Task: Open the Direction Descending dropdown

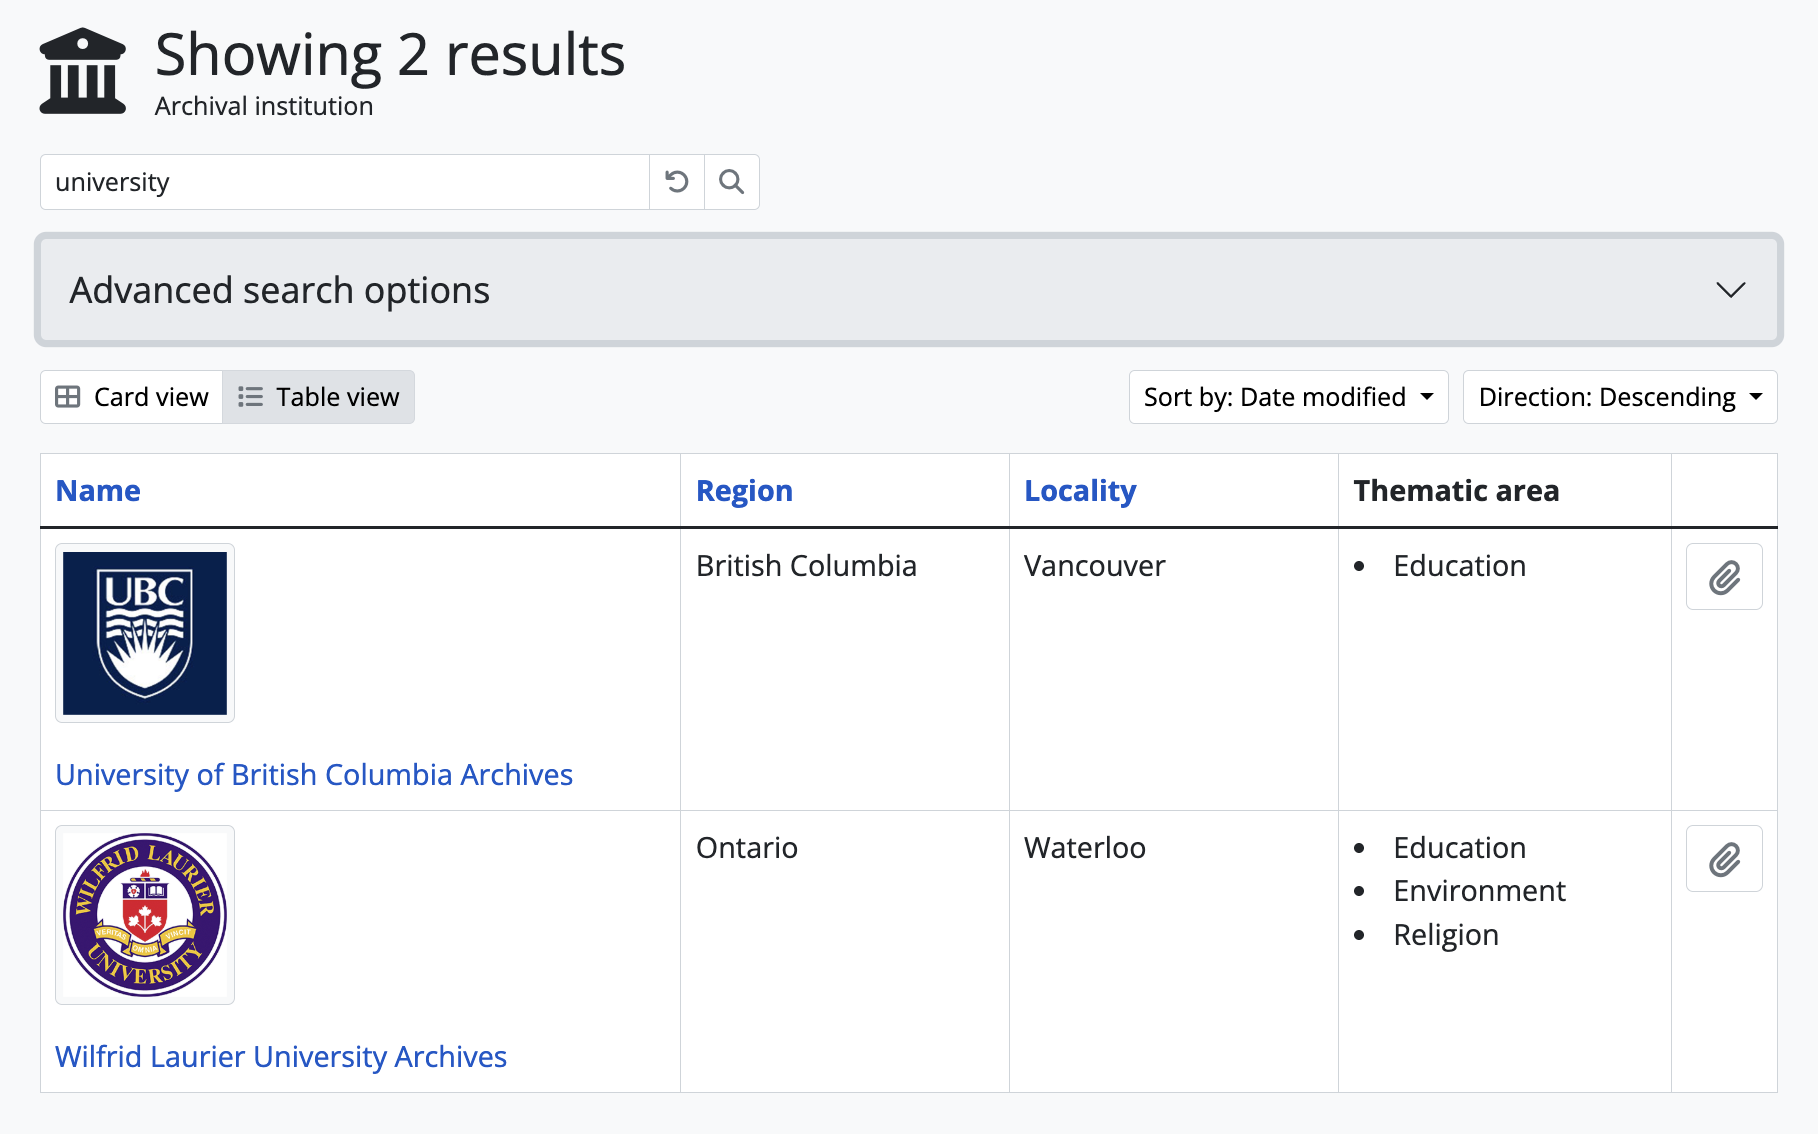Action: point(1619,397)
